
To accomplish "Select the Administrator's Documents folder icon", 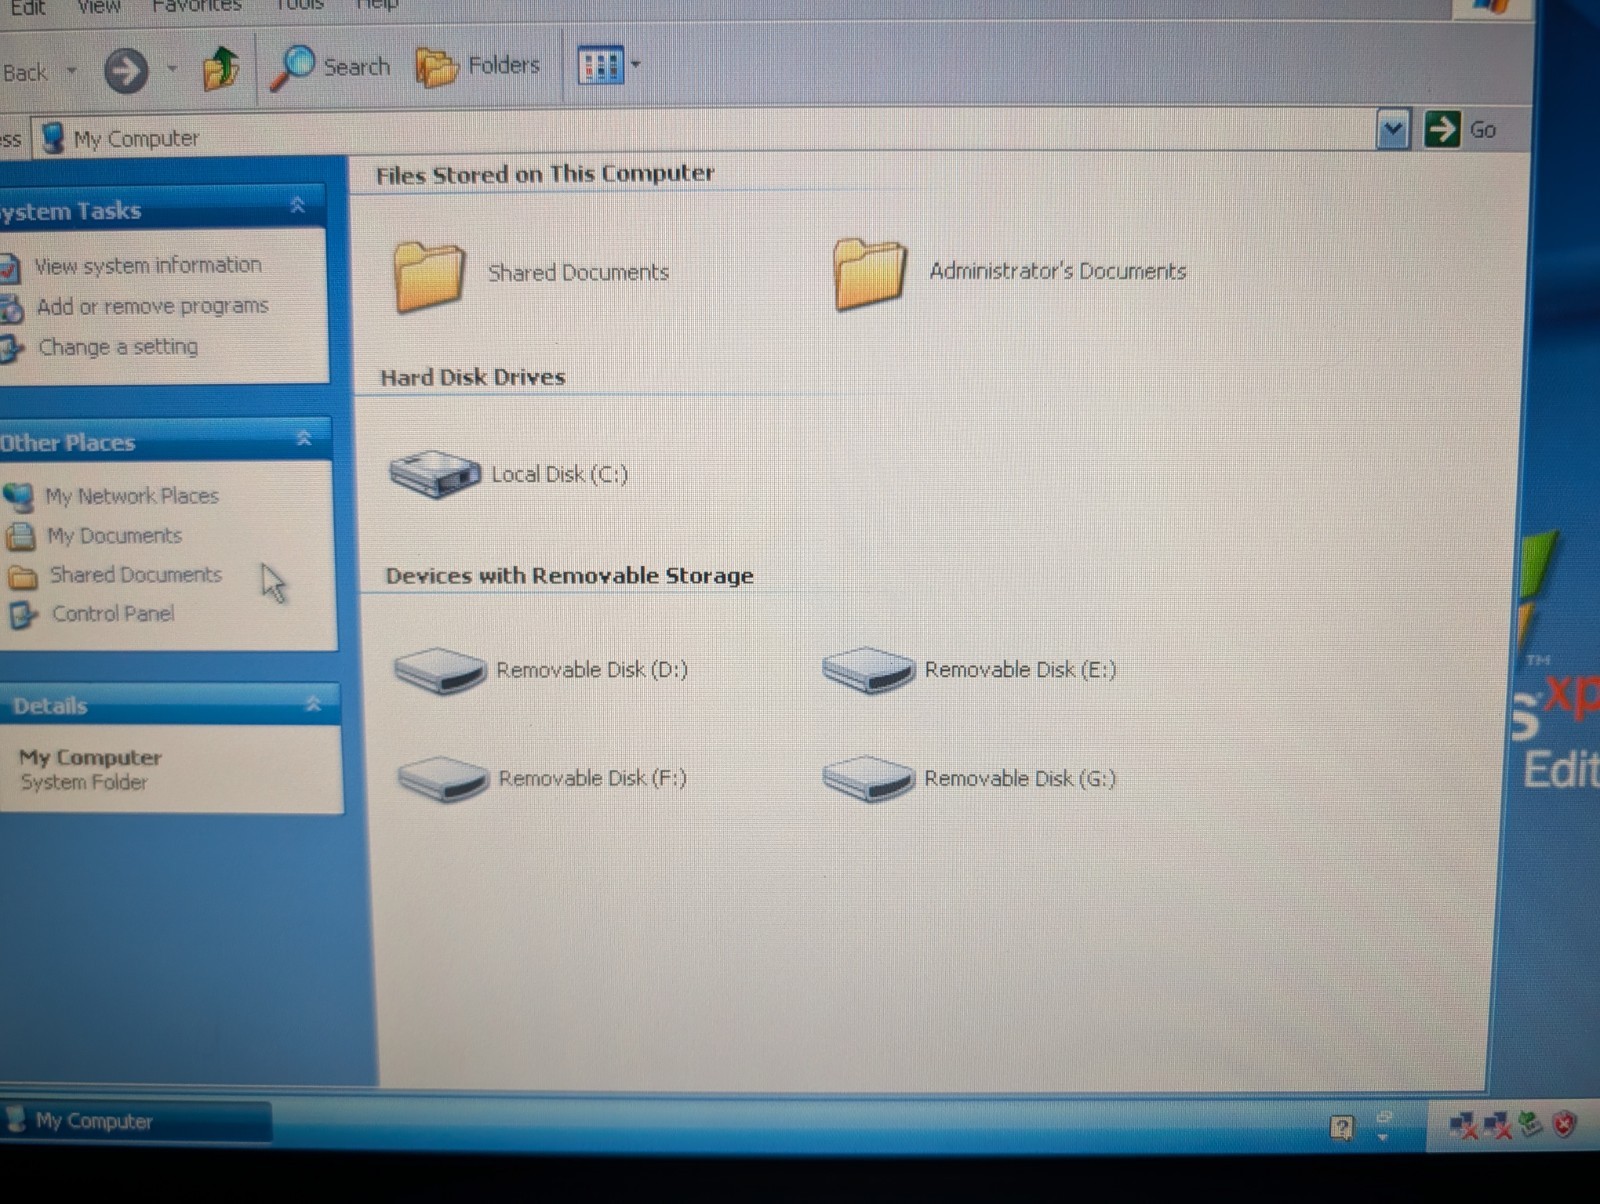I will [869, 273].
